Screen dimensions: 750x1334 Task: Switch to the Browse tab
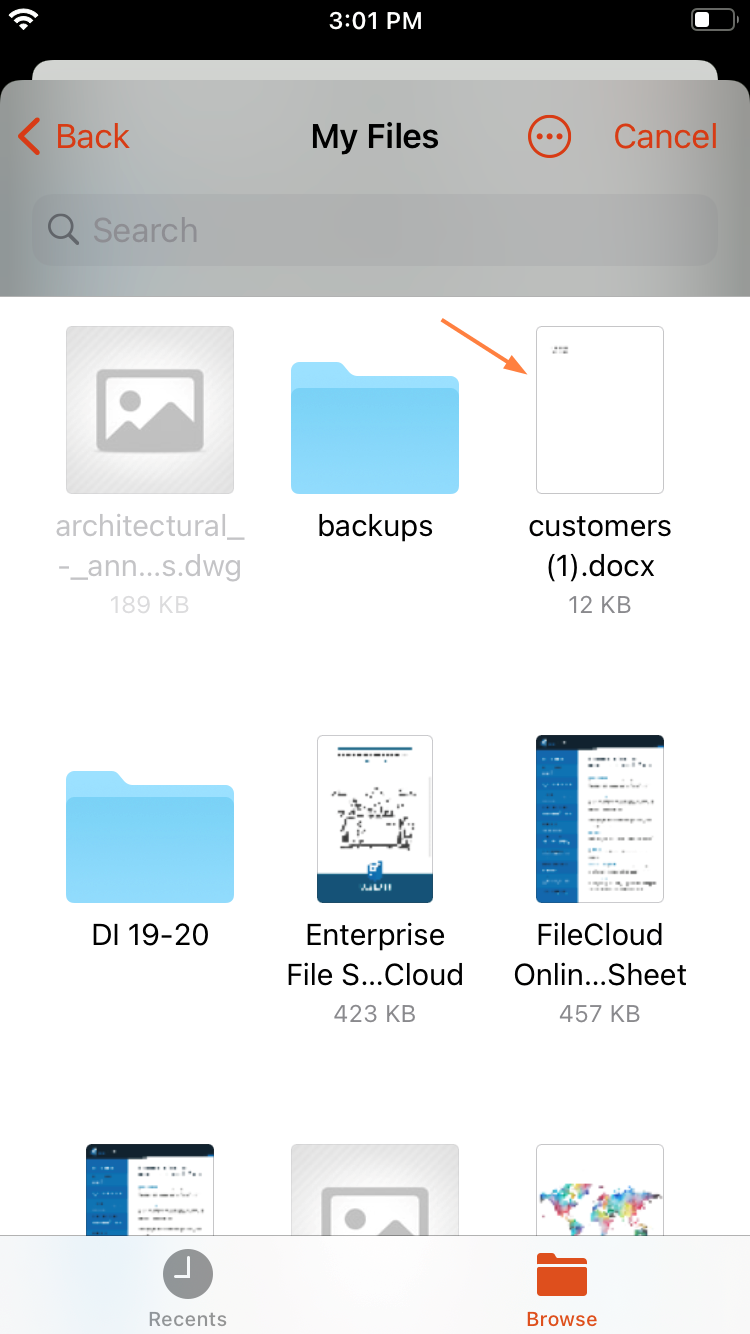(561, 1287)
